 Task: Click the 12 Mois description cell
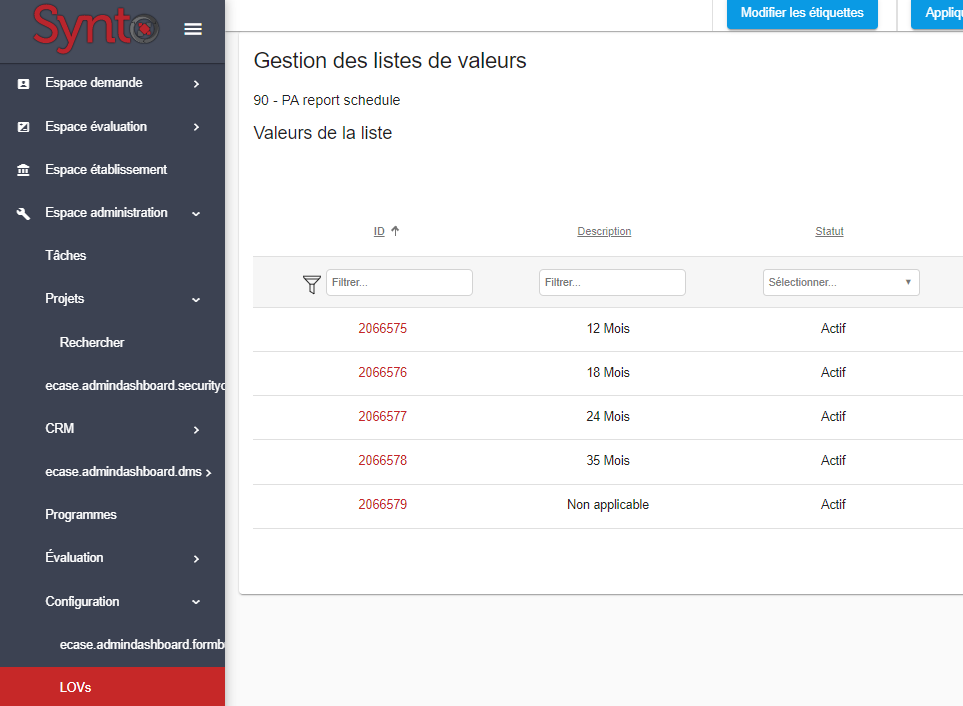(x=608, y=328)
